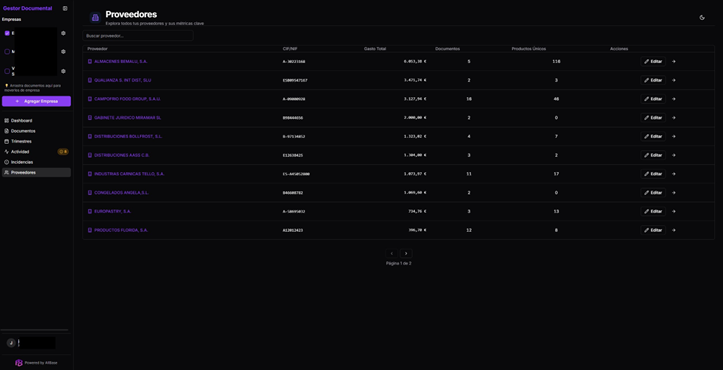The width and height of the screenshot is (723, 370).
Task: Open supplier DISTRIBUCIONES AASS C.B.
Action: tap(122, 155)
